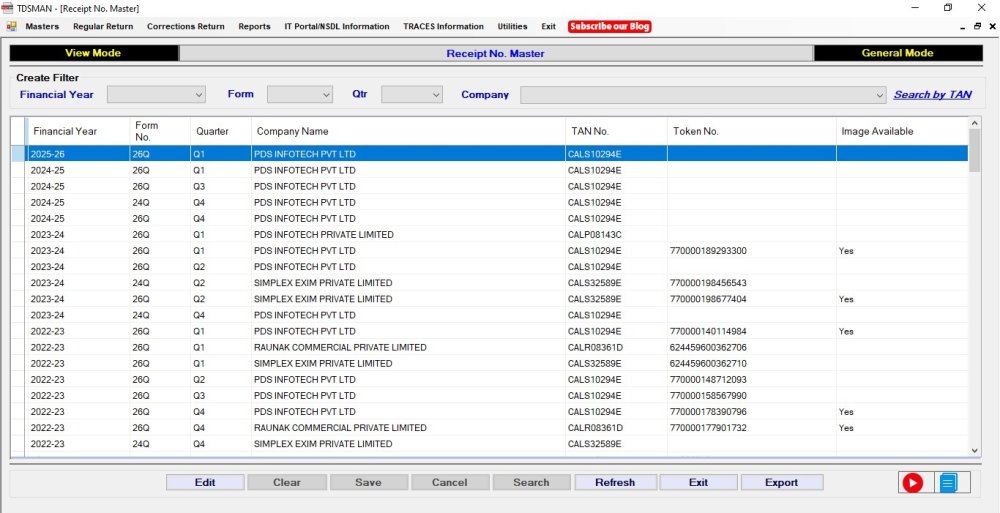Click the TAN No. column header

tap(616, 131)
